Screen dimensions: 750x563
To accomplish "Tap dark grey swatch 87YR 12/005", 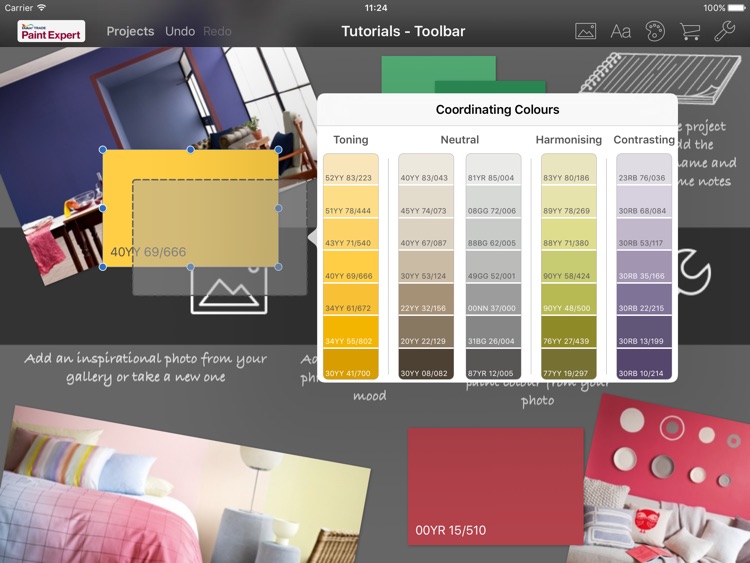I will (493, 364).
